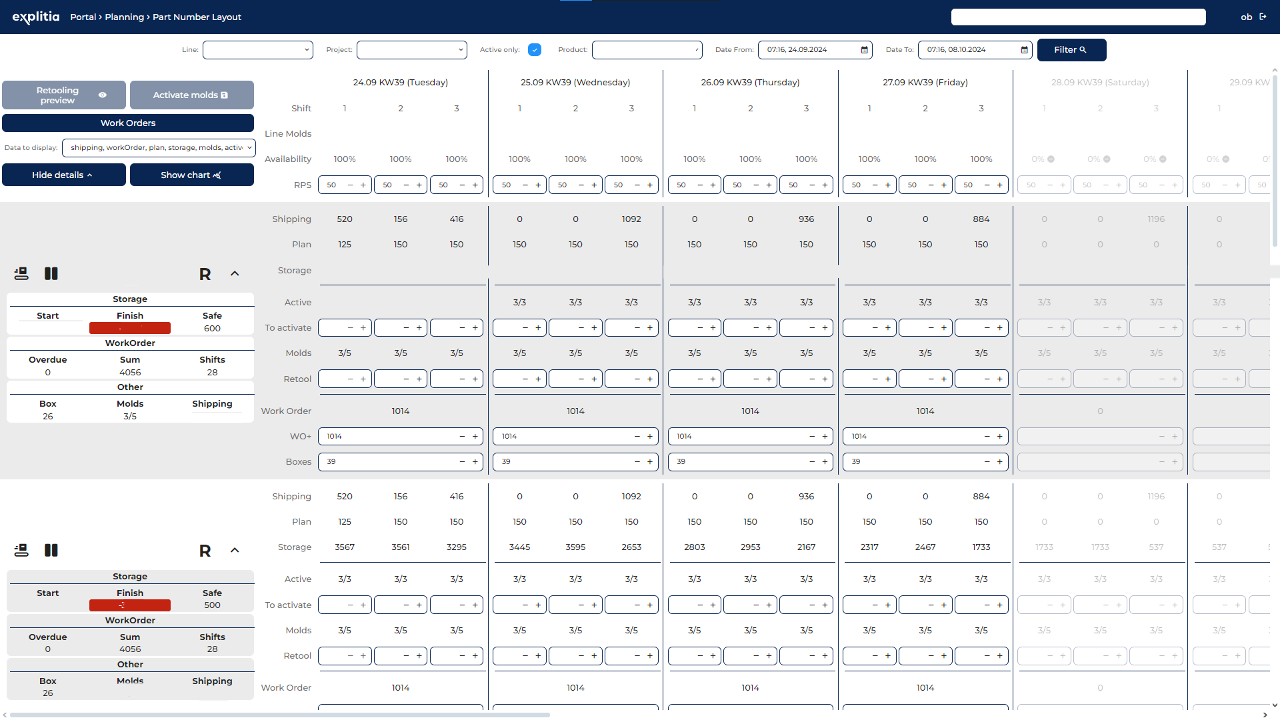This screenshot has height=720, width=1280.
Task: Click the 25.09 KW39 (Wednesday) header
Action: tap(576, 82)
